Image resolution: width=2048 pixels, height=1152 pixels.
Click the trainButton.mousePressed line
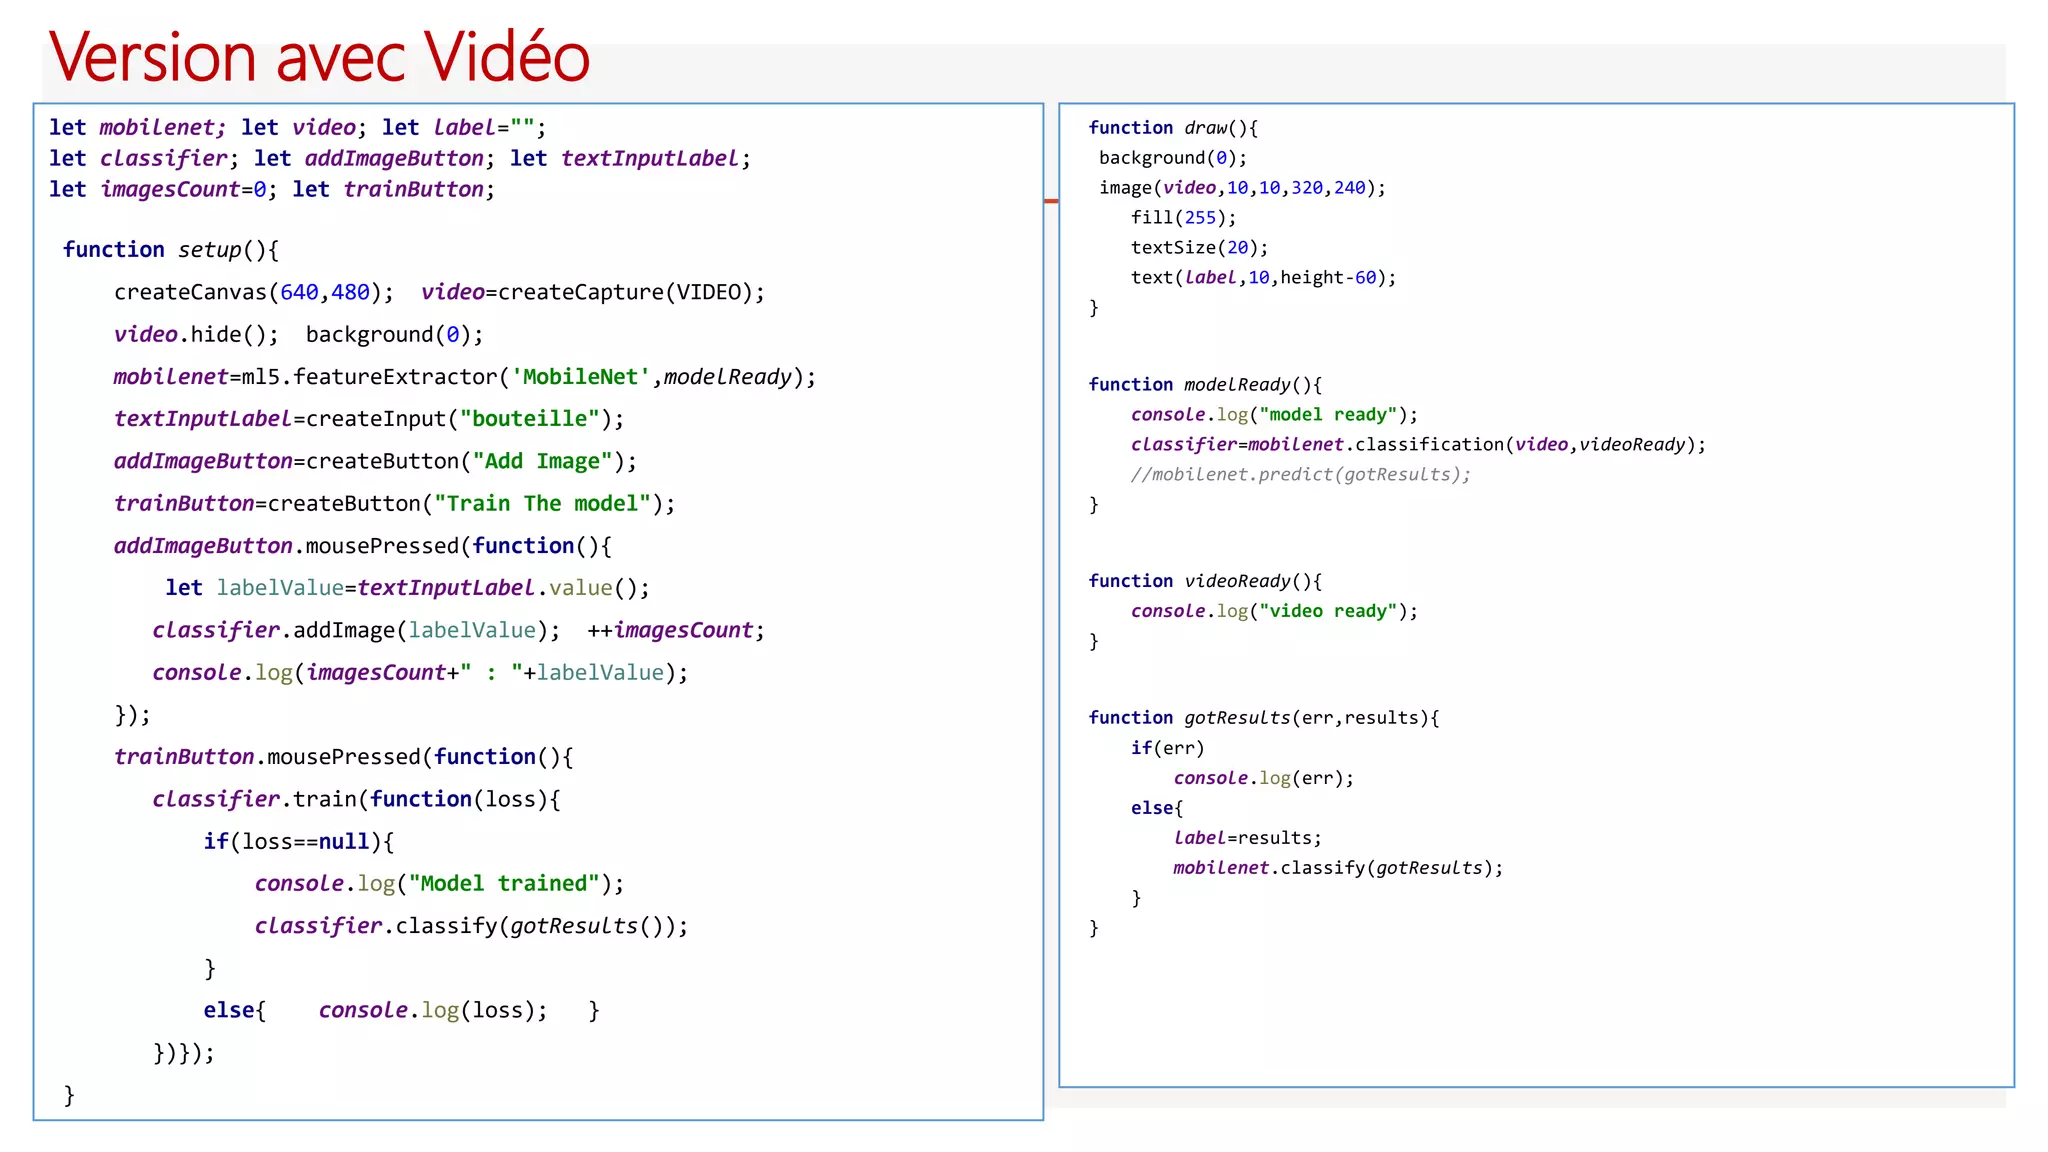point(343,757)
